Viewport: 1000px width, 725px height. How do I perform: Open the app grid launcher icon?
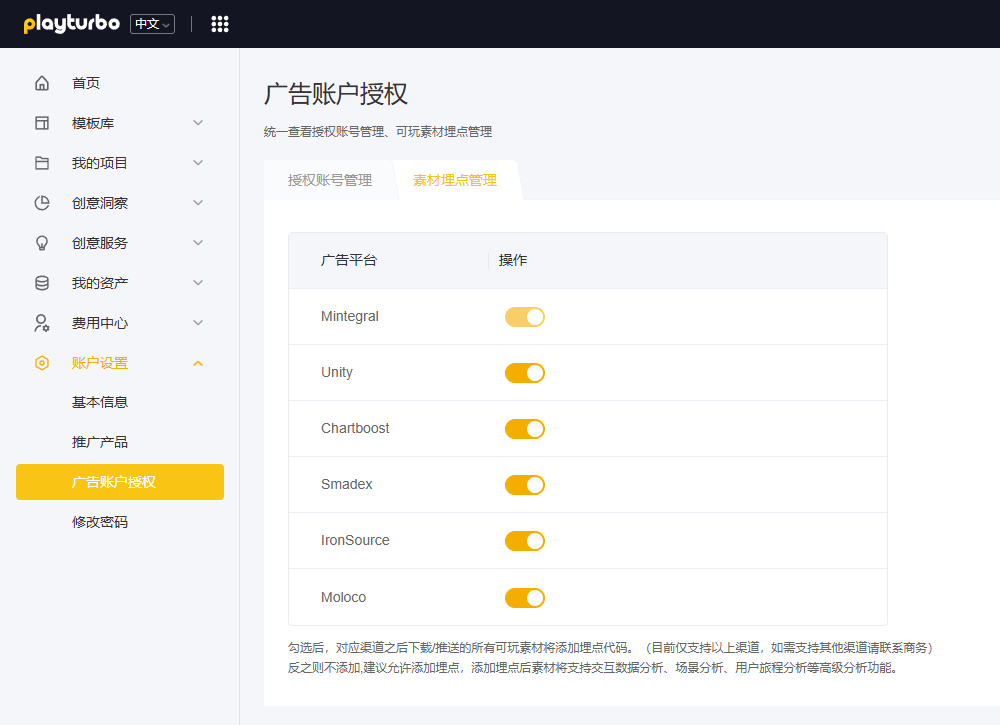tap(220, 24)
